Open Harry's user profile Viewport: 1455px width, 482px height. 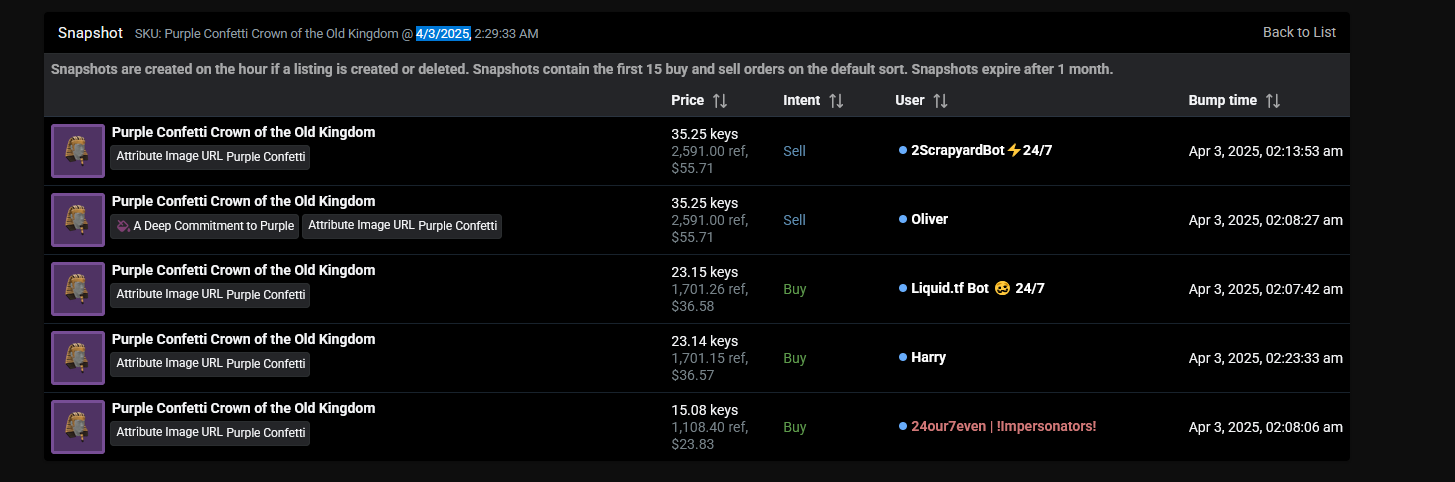pyautogui.click(x=928, y=357)
